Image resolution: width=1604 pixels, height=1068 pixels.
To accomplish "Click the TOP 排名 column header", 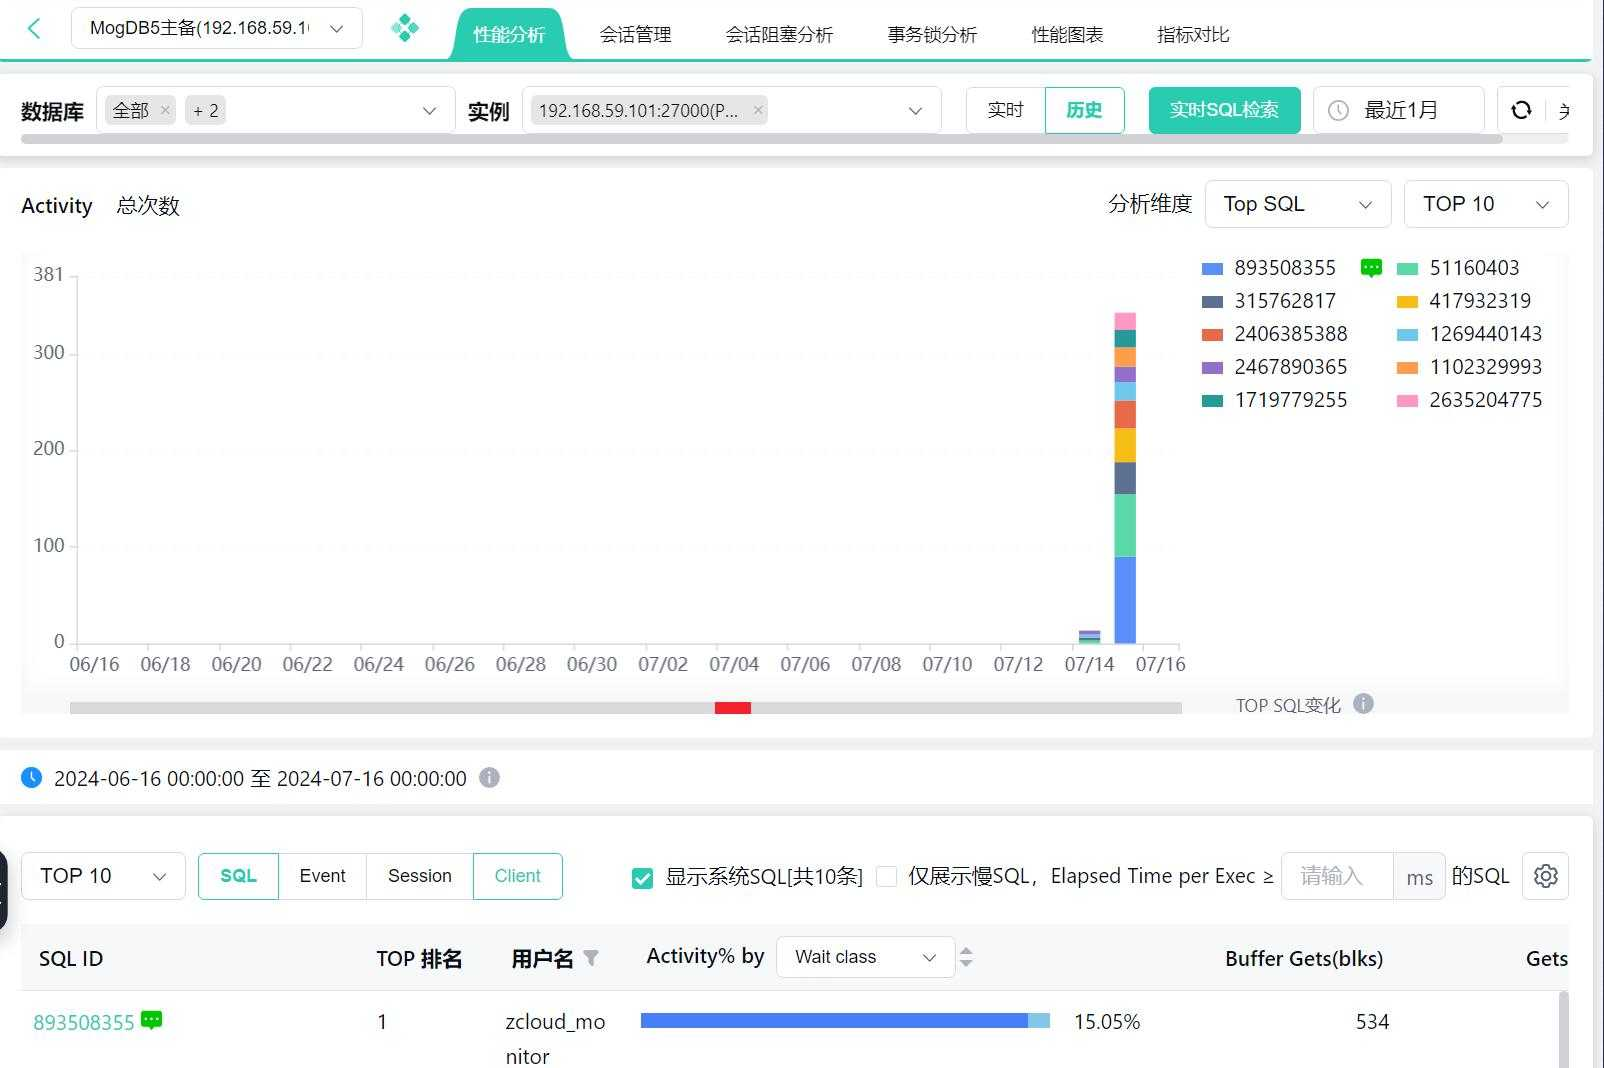I will 419,959.
